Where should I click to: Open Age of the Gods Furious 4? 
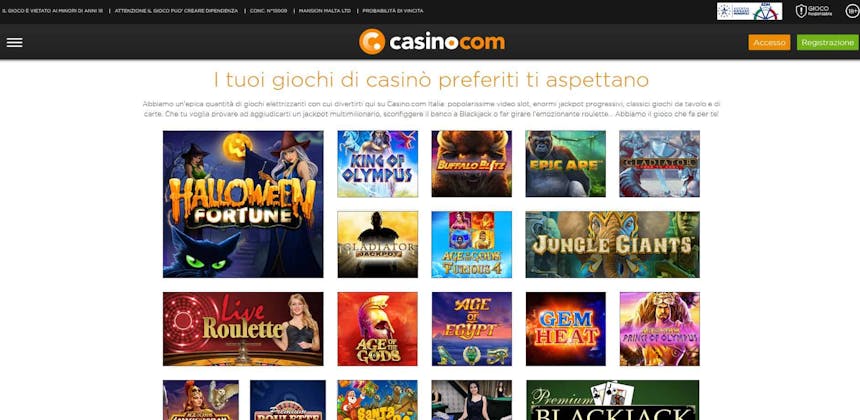click(472, 245)
